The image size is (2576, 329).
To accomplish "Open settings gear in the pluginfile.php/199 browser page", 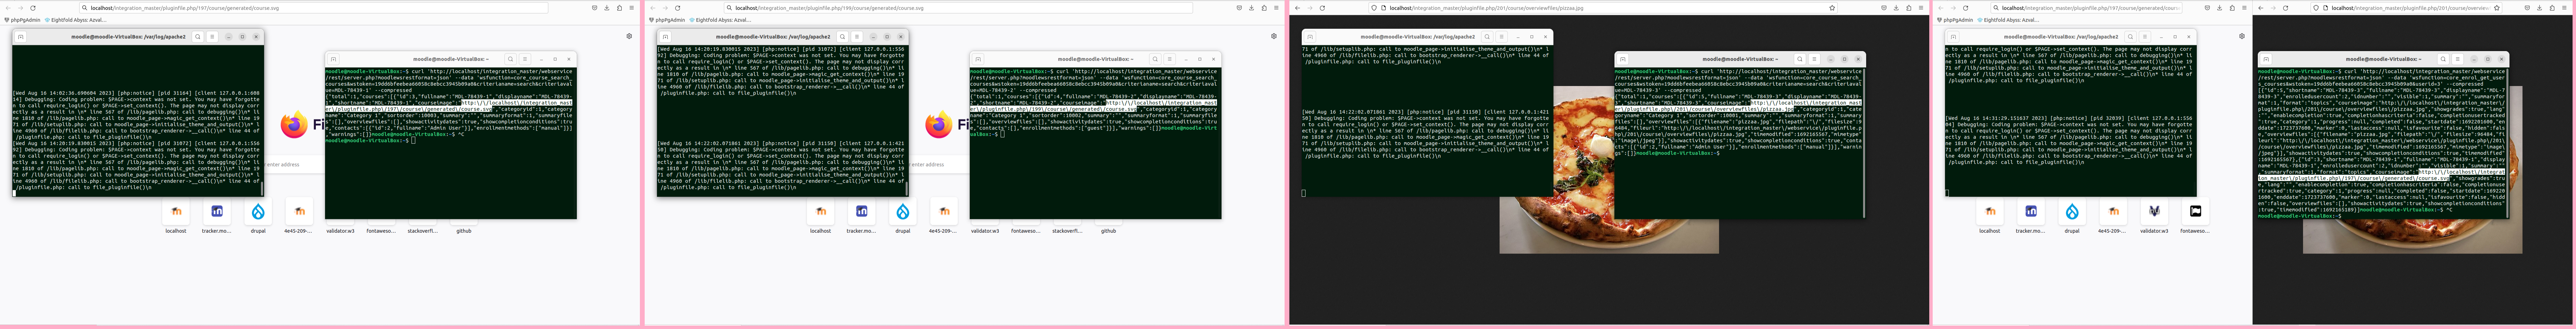I will pyautogui.click(x=1274, y=36).
